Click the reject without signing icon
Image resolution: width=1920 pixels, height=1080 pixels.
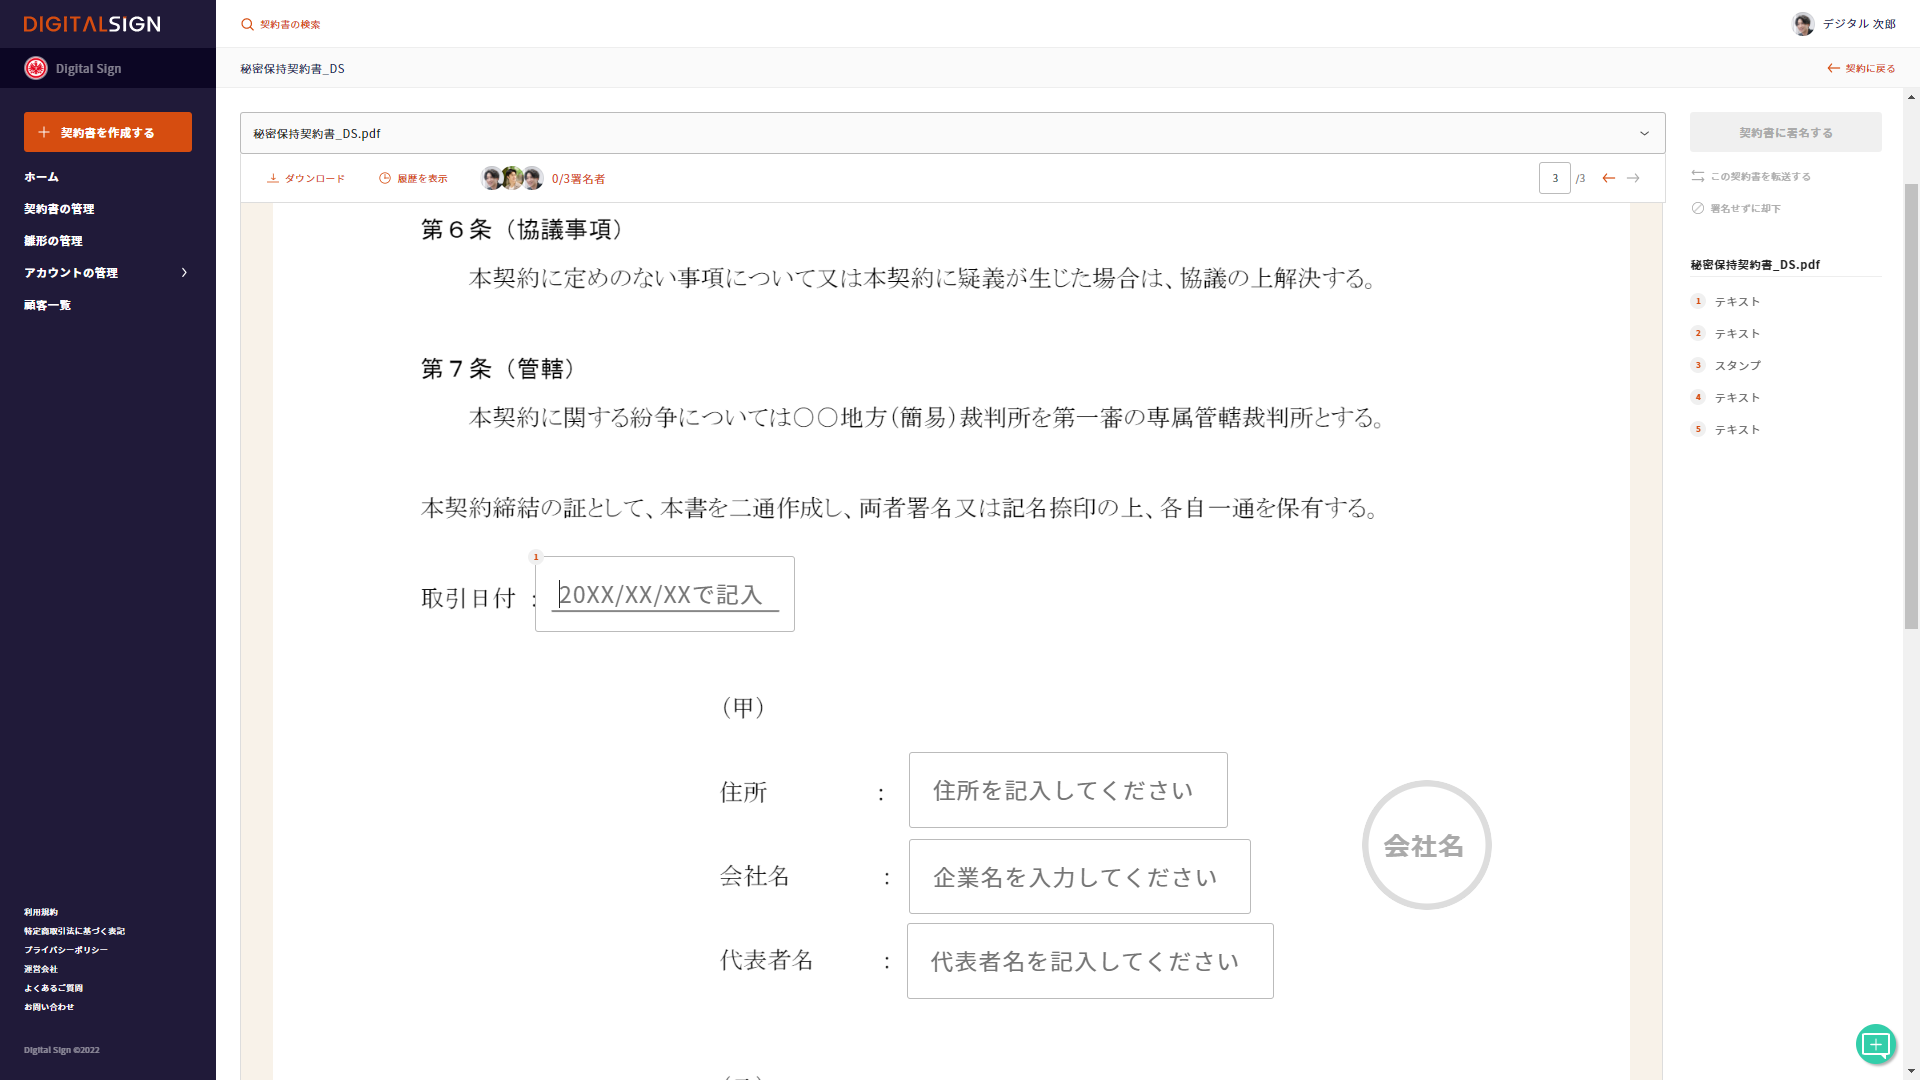[1698, 208]
